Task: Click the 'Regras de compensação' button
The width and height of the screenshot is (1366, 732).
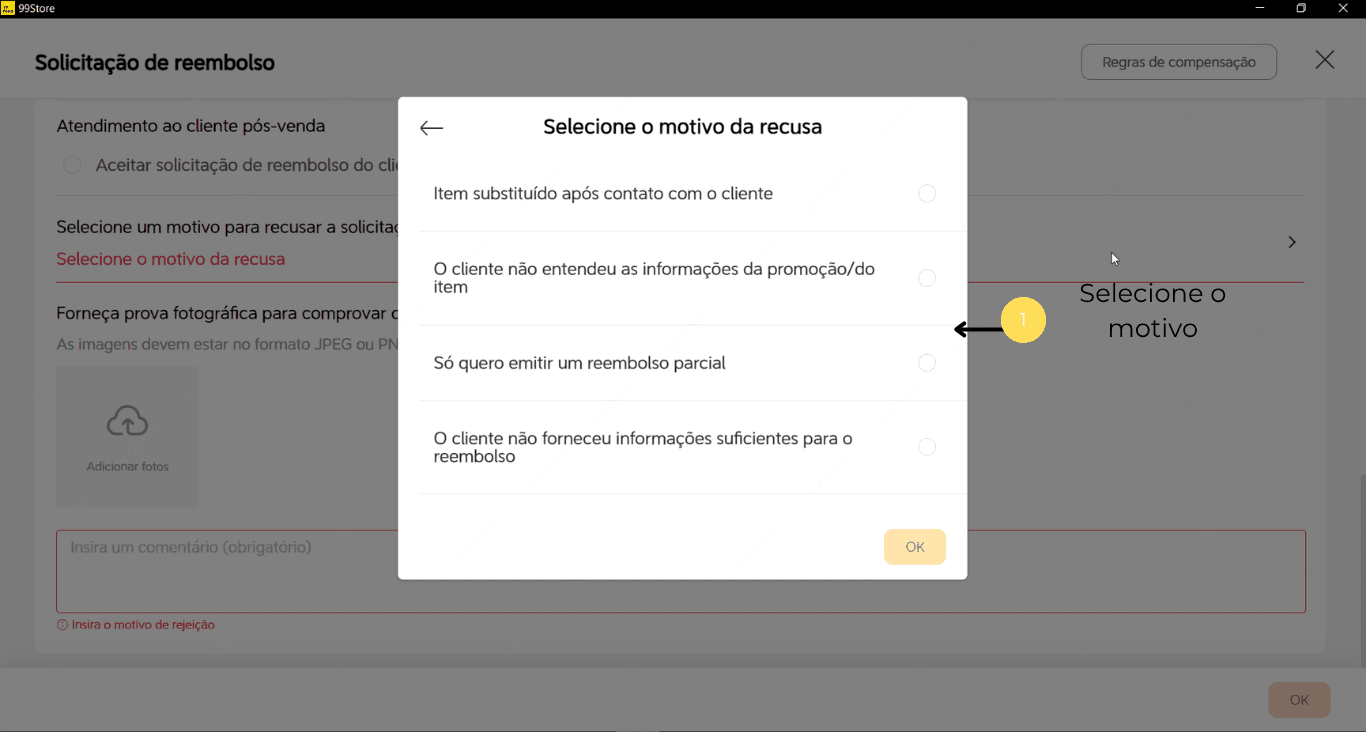Action: tap(1178, 62)
